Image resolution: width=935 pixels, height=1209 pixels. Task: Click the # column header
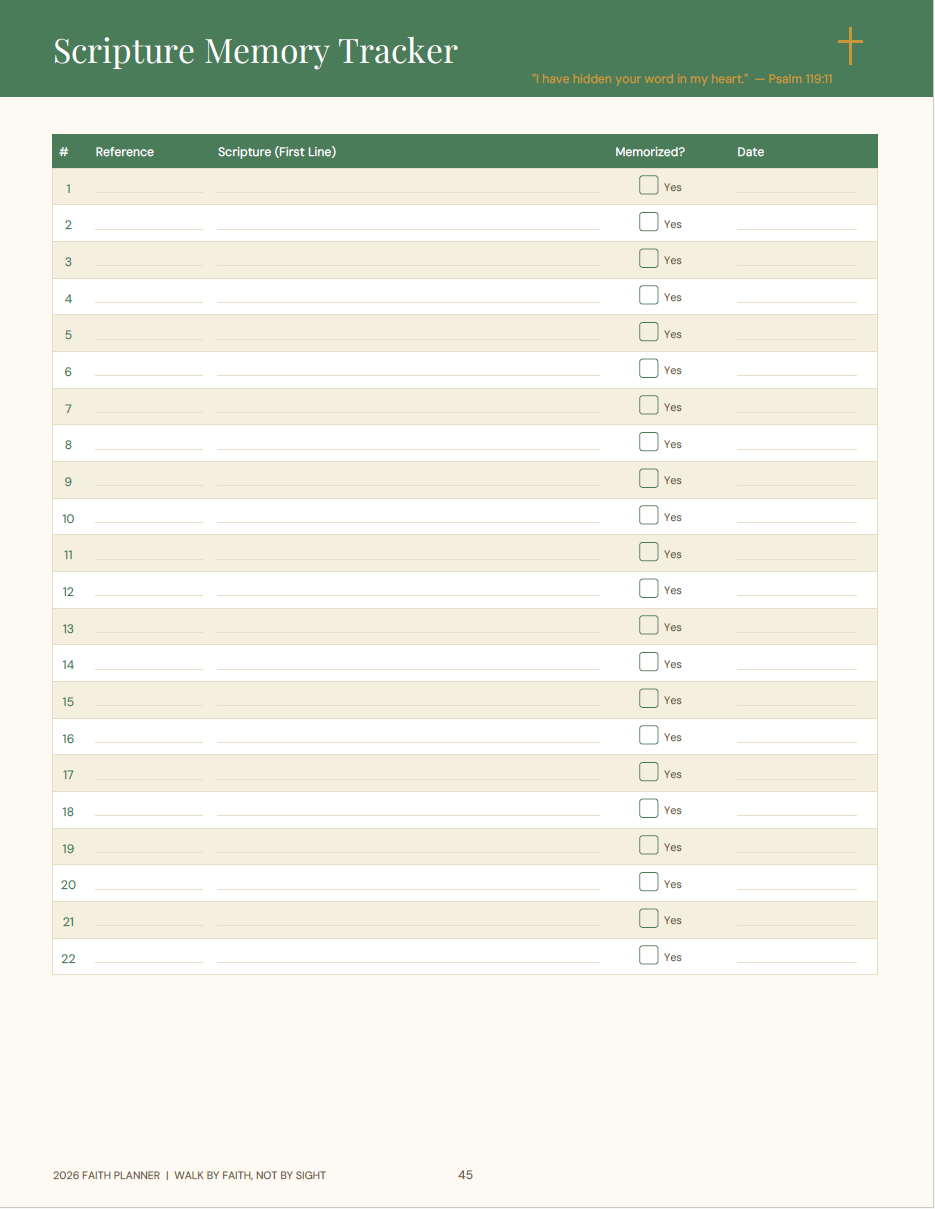(x=64, y=152)
